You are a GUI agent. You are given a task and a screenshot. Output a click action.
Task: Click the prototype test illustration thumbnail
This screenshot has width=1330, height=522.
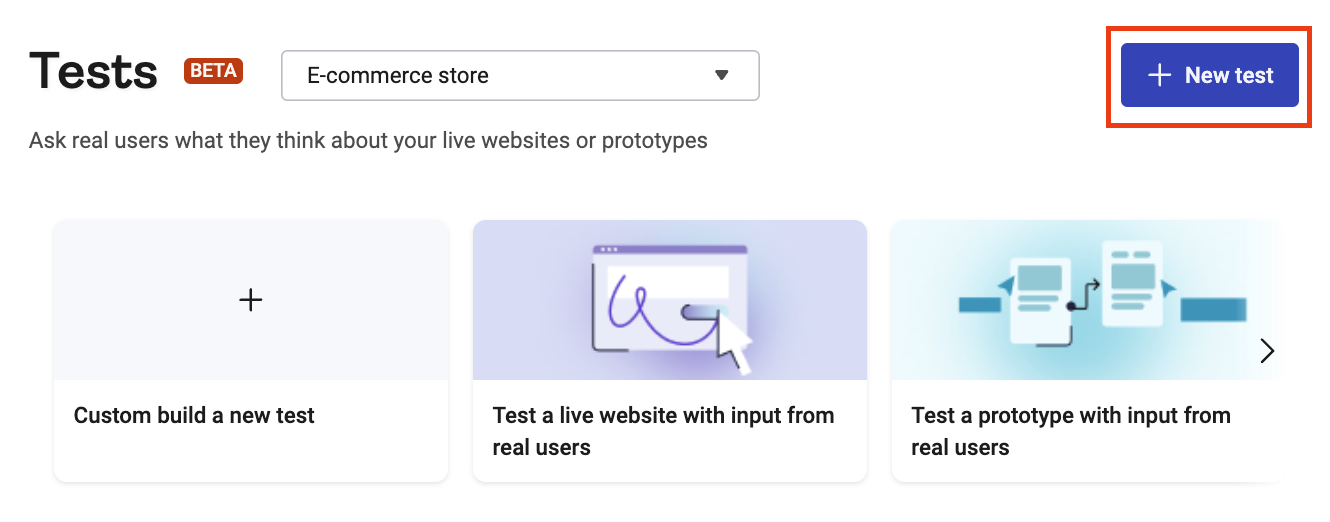1086,300
